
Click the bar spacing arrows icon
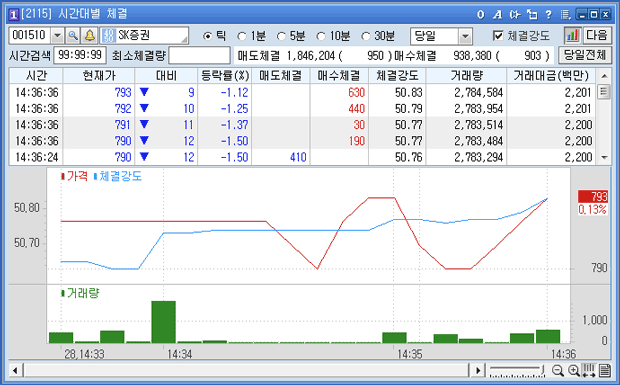[589, 370]
